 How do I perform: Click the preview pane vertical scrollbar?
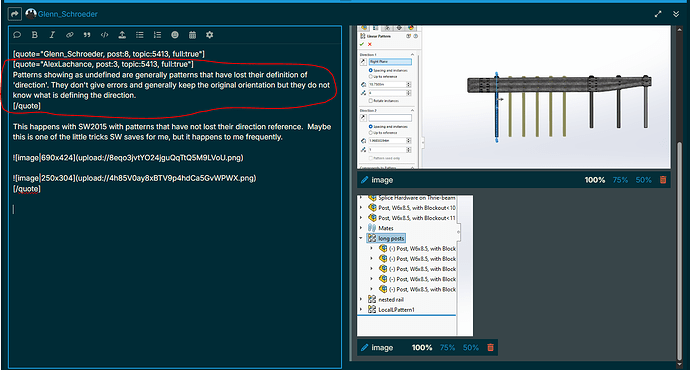(680, 251)
